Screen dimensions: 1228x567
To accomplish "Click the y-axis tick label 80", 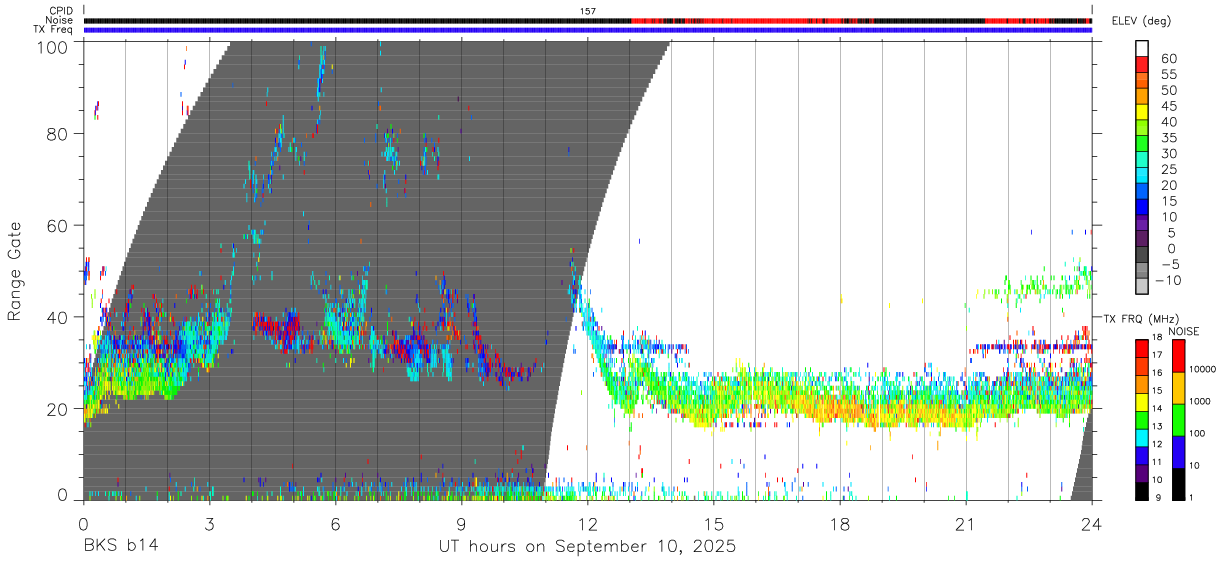I will click(58, 134).
